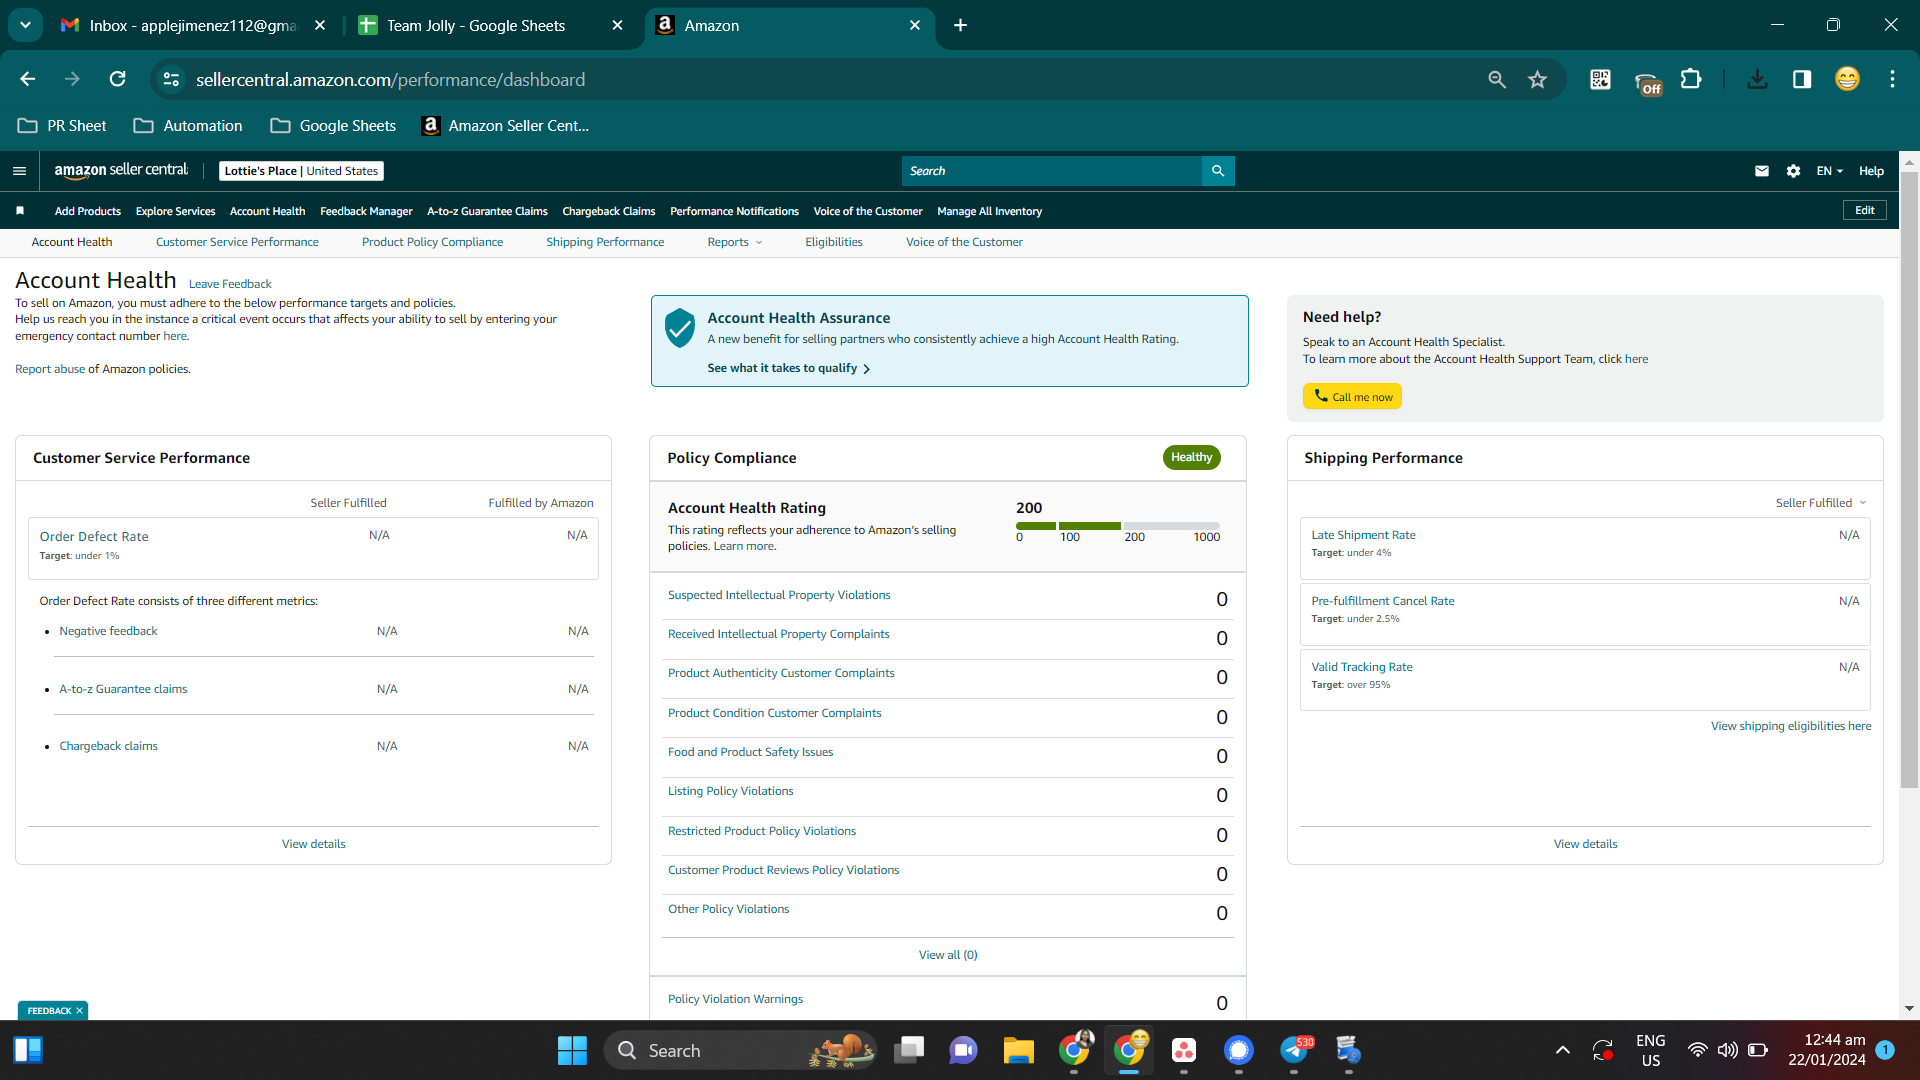Viewport: 1920px width, 1080px height.
Task: Click the Healthy status badge
Action: coord(1191,457)
